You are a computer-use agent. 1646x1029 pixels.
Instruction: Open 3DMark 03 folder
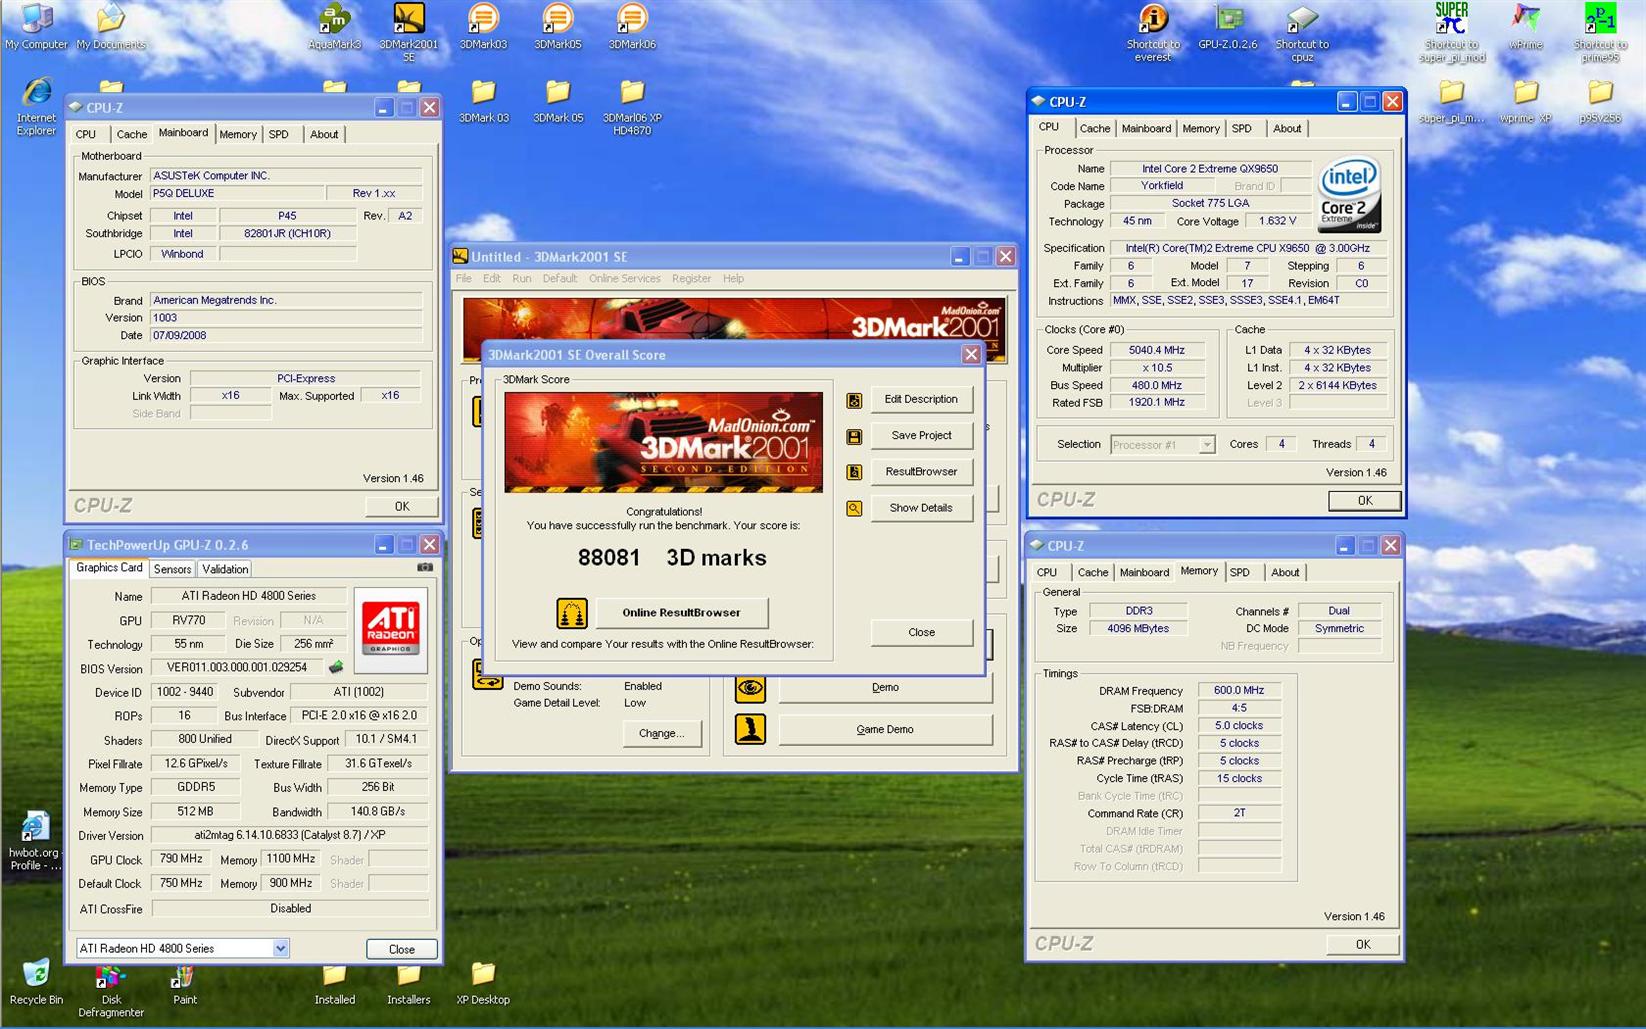483,101
